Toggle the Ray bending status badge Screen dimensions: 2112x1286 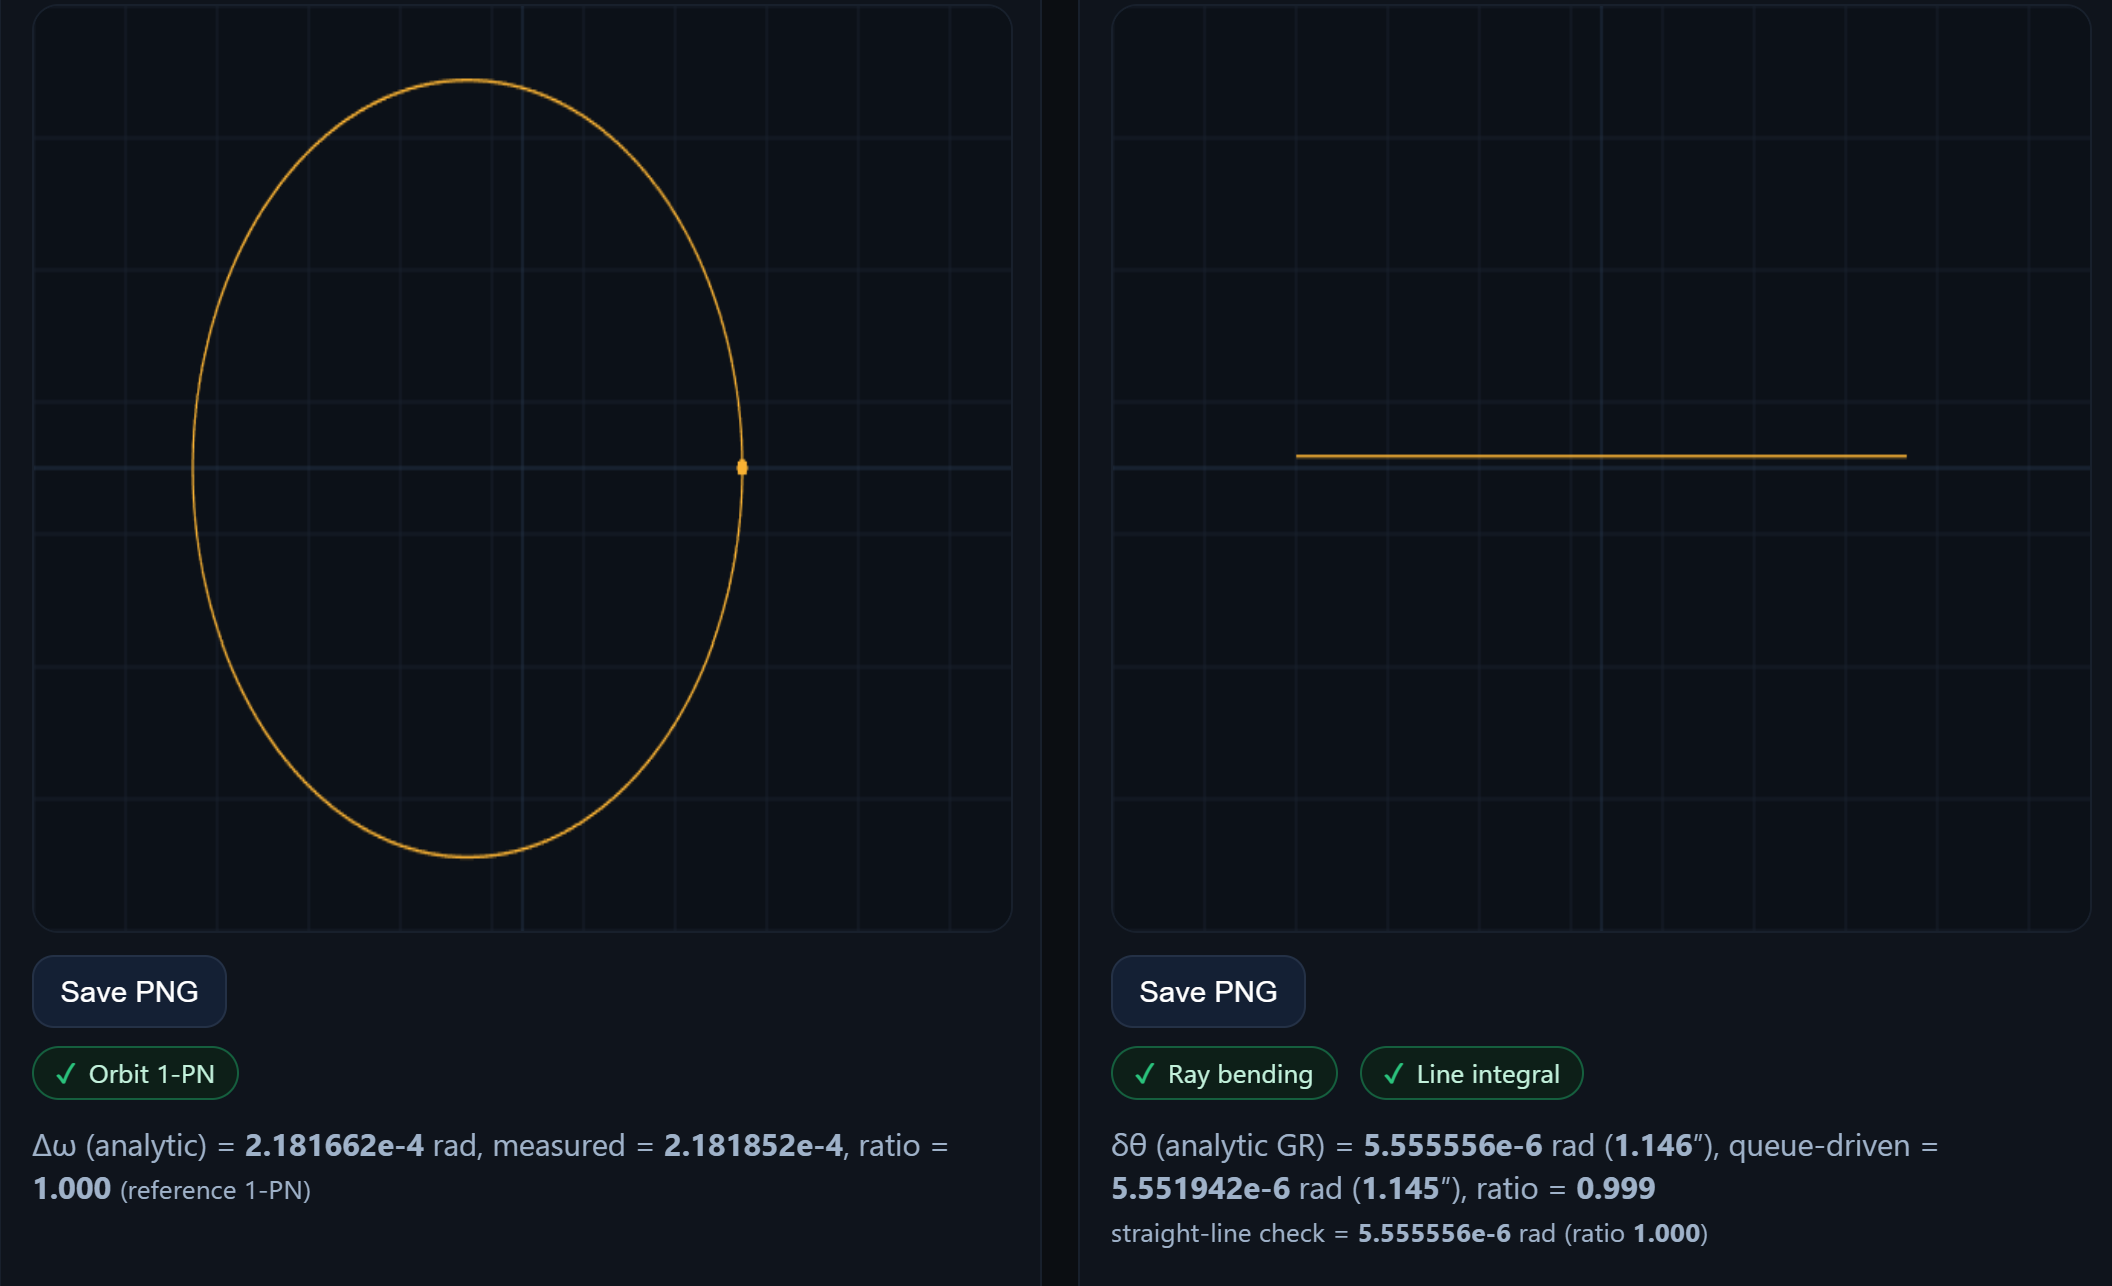[1223, 1074]
